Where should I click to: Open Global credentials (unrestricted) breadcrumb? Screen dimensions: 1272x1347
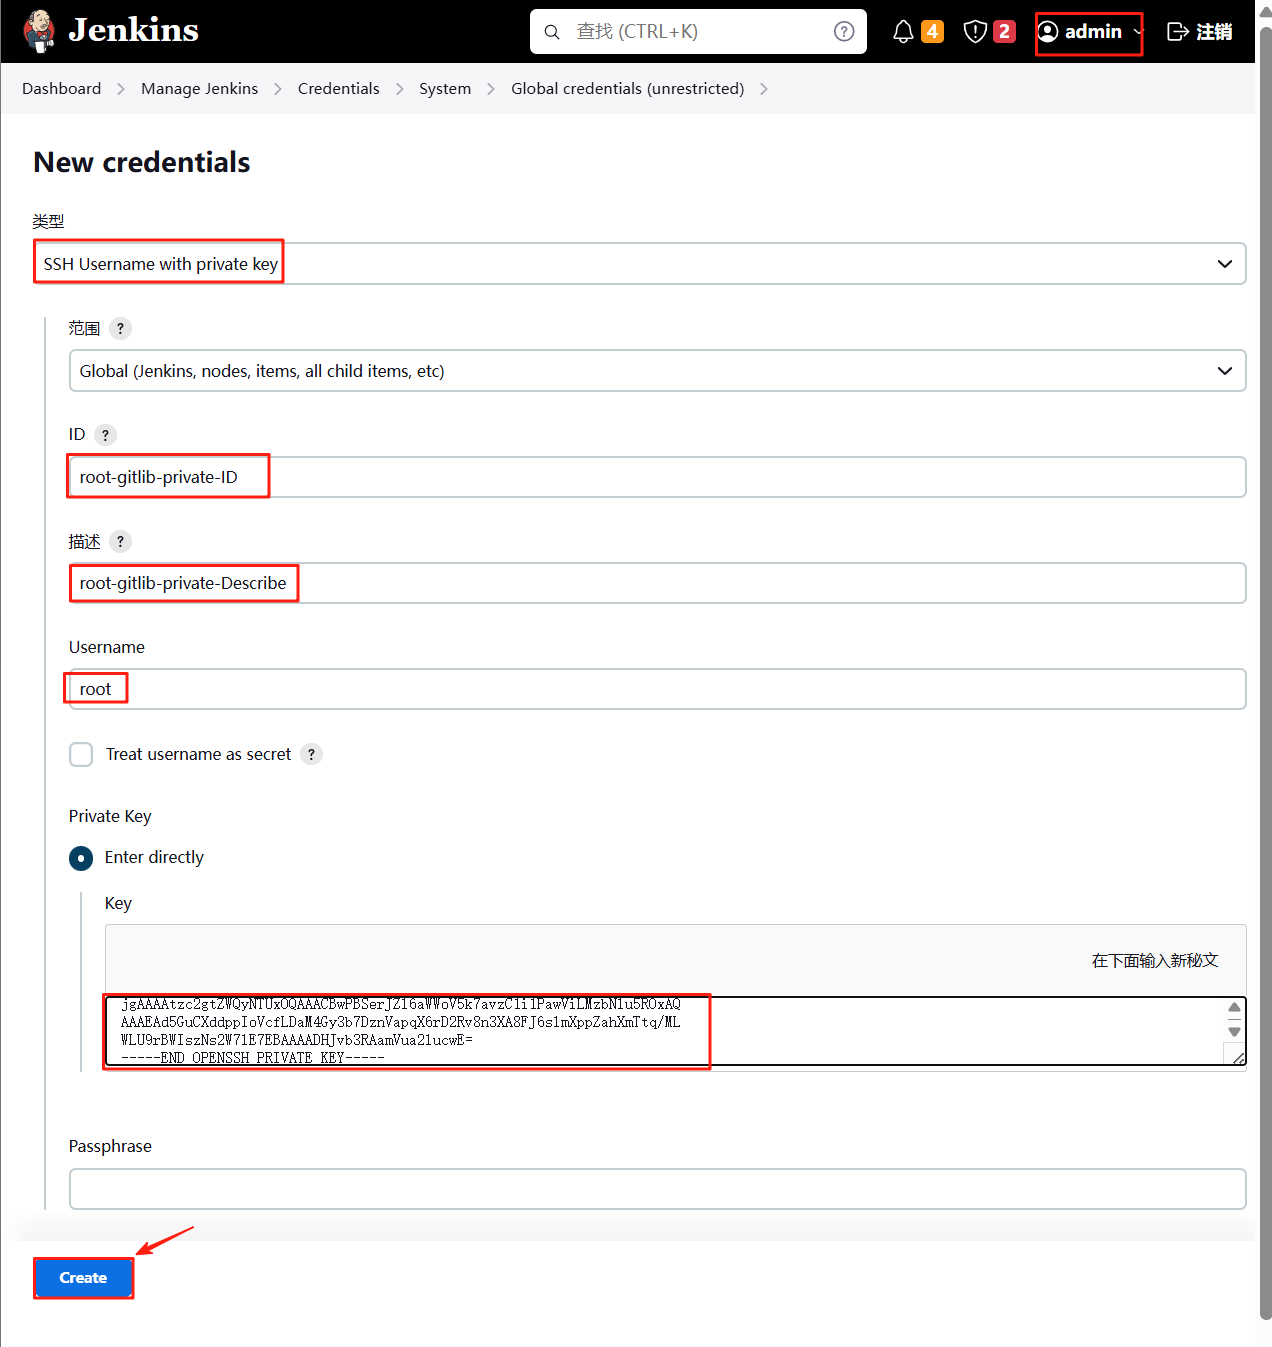pyautogui.click(x=628, y=89)
